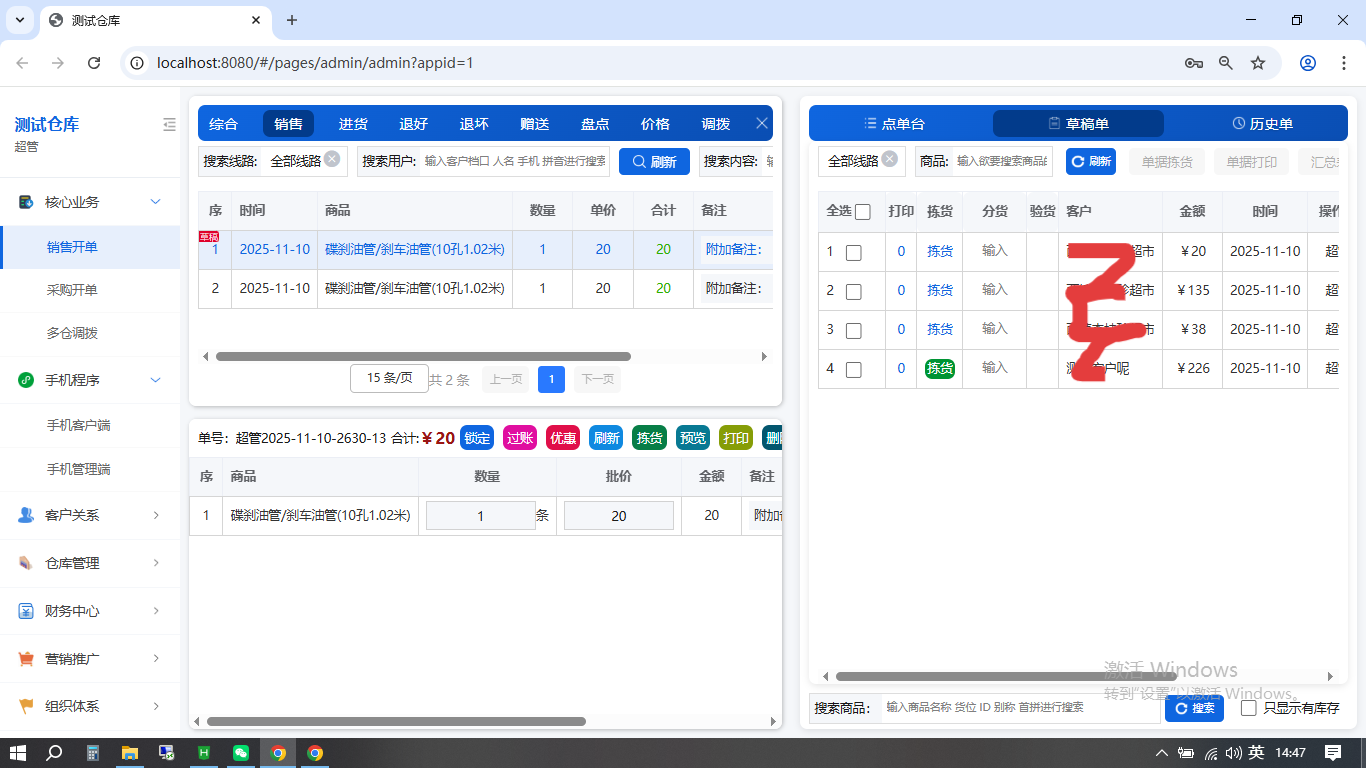Image resolution: width=1366 pixels, height=768 pixels.
Task: Click the 优惠 discount icon
Action: click(x=563, y=437)
